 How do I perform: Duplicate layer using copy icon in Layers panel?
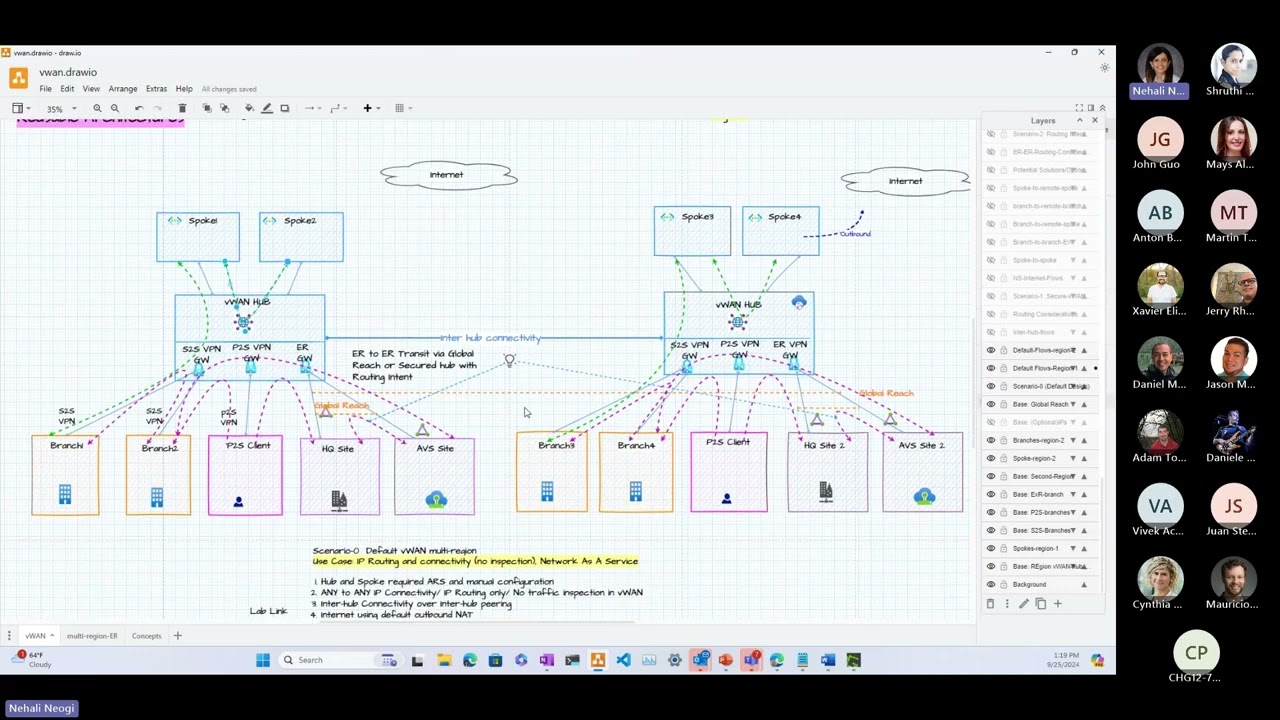point(1040,604)
